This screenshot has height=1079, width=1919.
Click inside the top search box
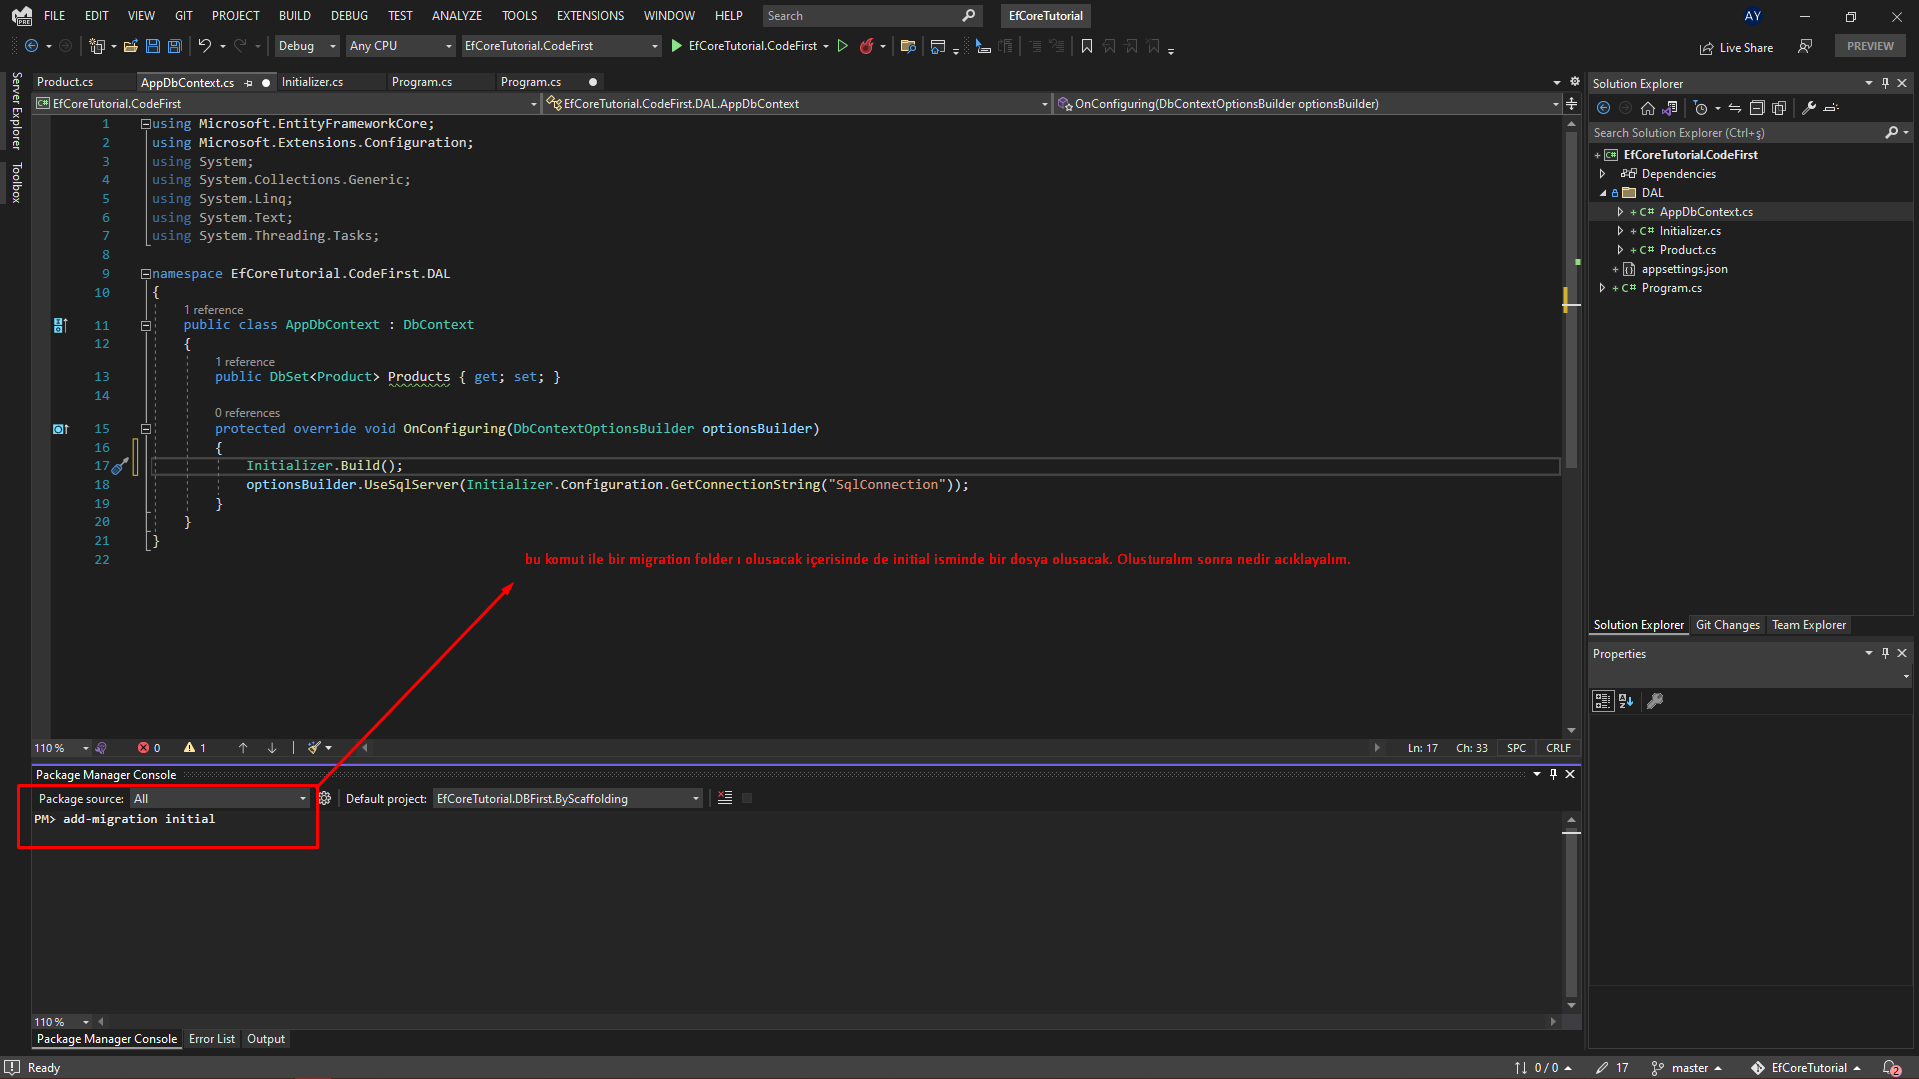[860, 15]
